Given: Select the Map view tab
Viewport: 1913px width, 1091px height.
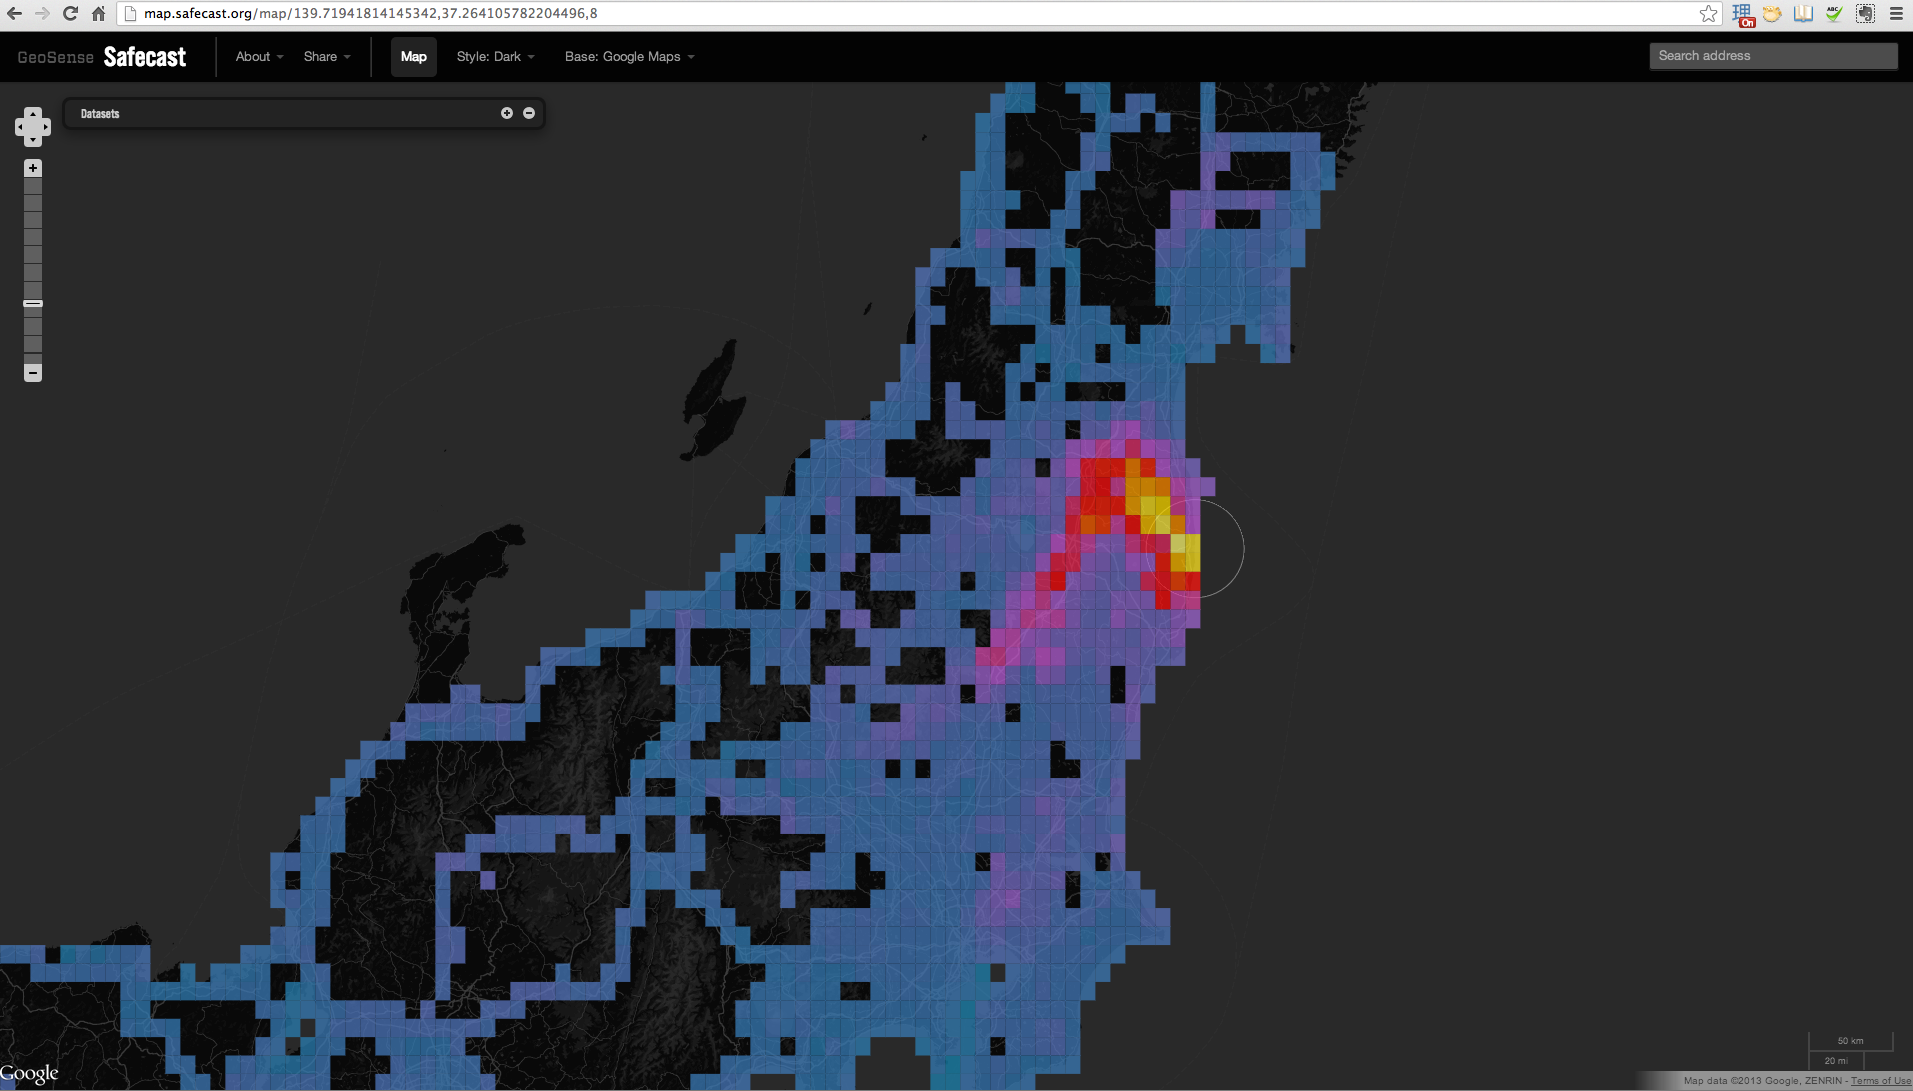Looking at the screenshot, I should [x=413, y=57].
